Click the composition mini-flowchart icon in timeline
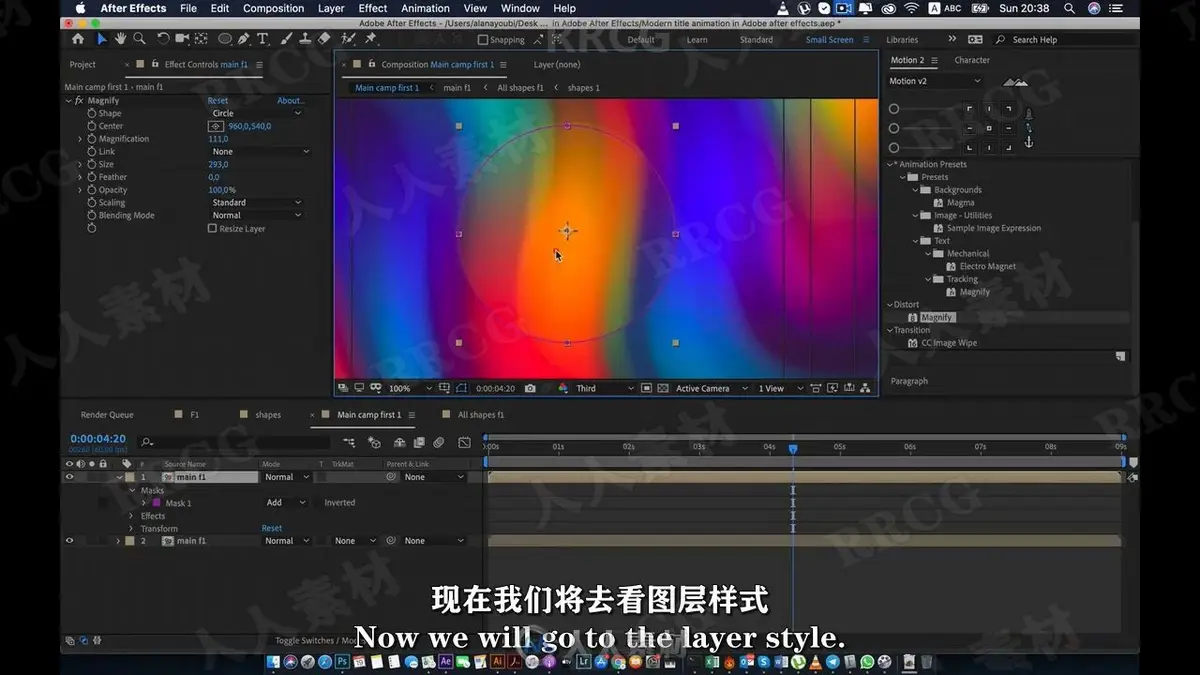Screen dimensions: 1200x675 coord(349,442)
